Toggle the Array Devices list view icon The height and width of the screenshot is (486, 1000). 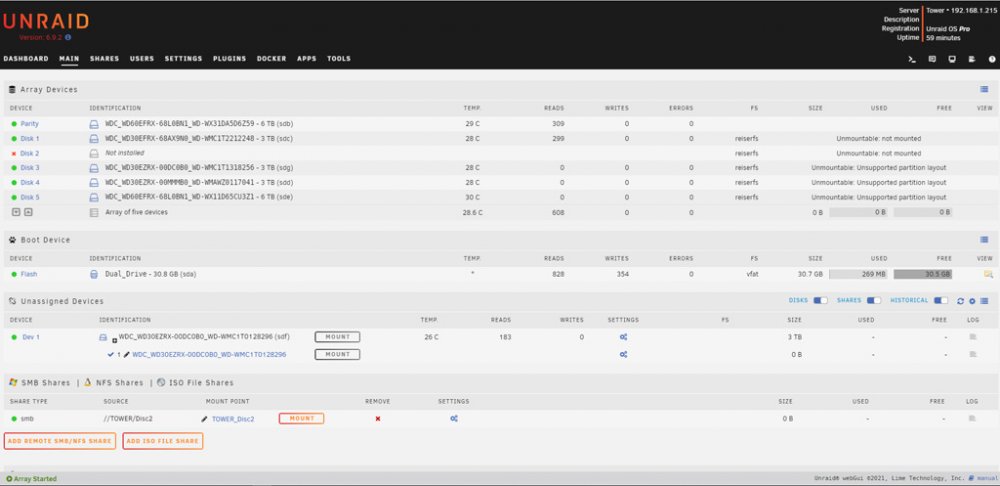click(984, 89)
